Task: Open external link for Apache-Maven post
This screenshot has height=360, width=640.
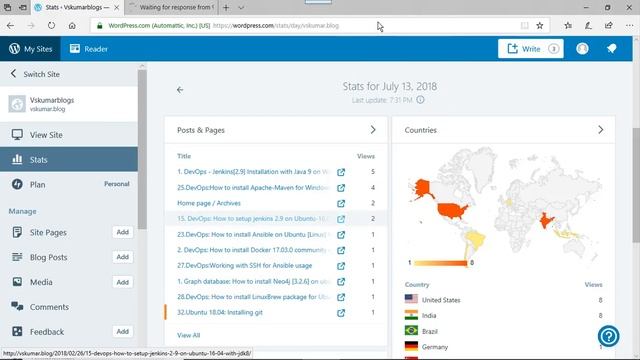Action: coord(341,188)
